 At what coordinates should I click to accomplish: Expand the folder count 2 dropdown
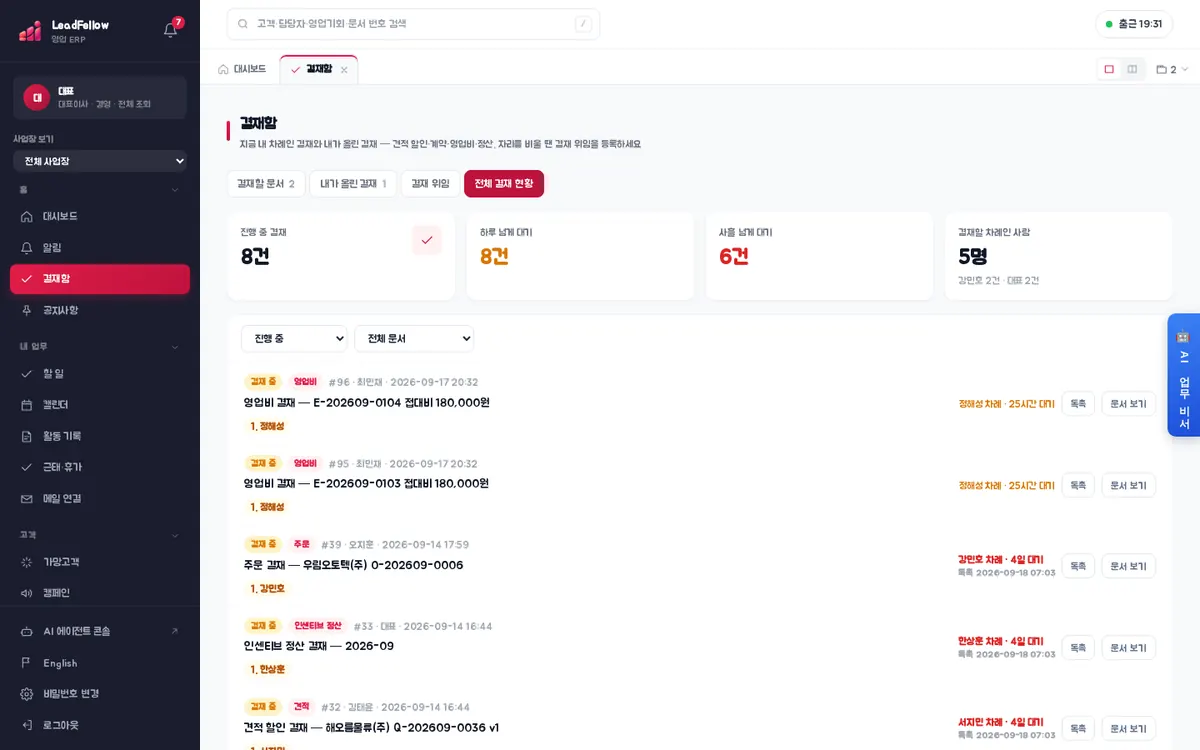(x=1172, y=69)
